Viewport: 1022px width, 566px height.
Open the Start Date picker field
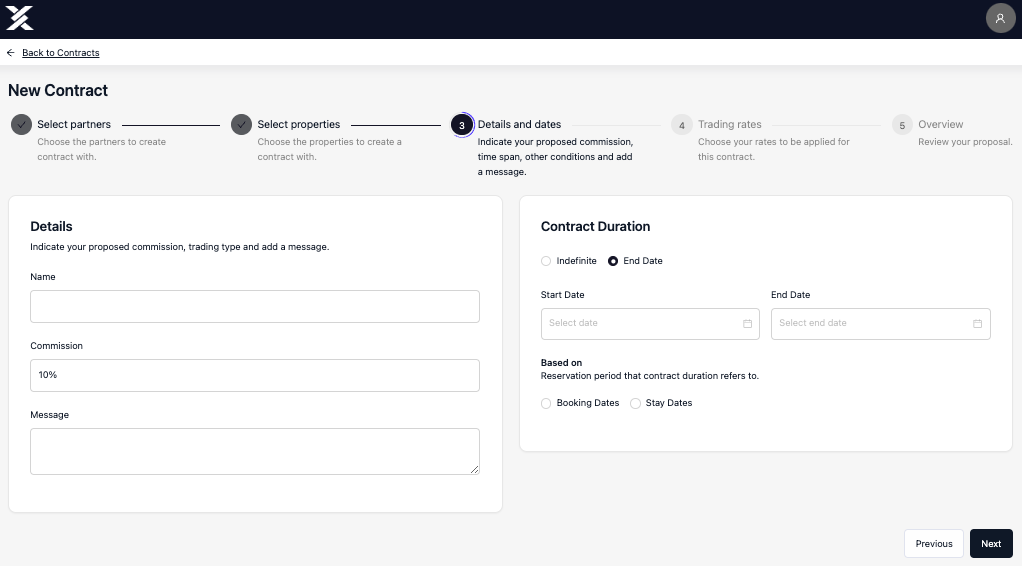coord(650,324)
